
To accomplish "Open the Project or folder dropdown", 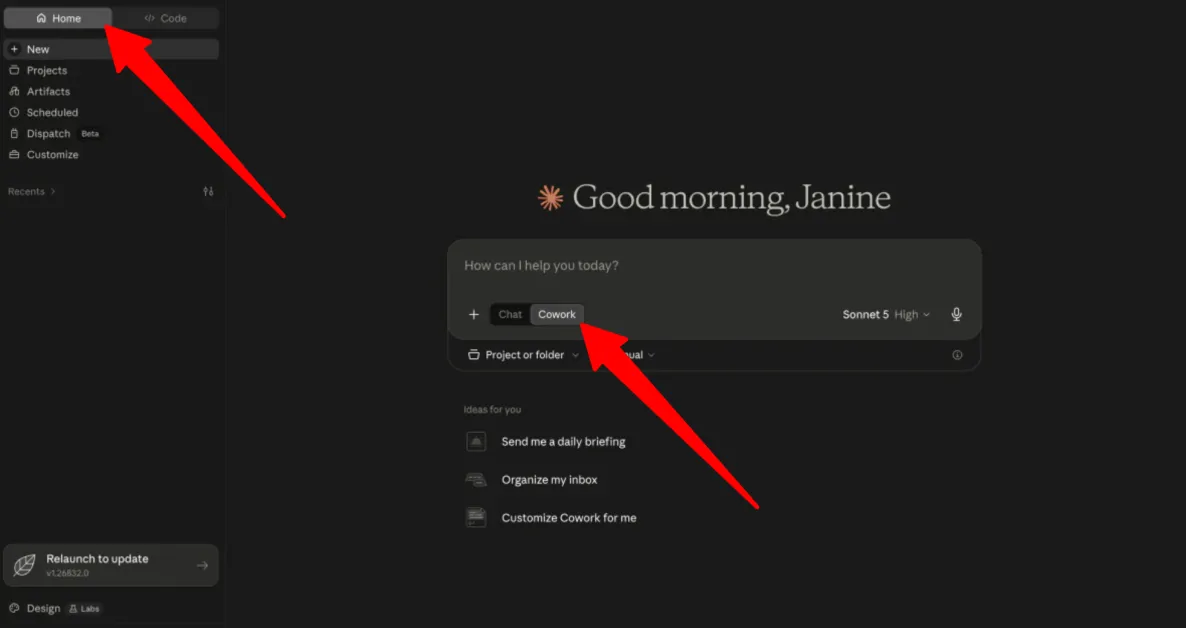I will click(x=523, y=355).
